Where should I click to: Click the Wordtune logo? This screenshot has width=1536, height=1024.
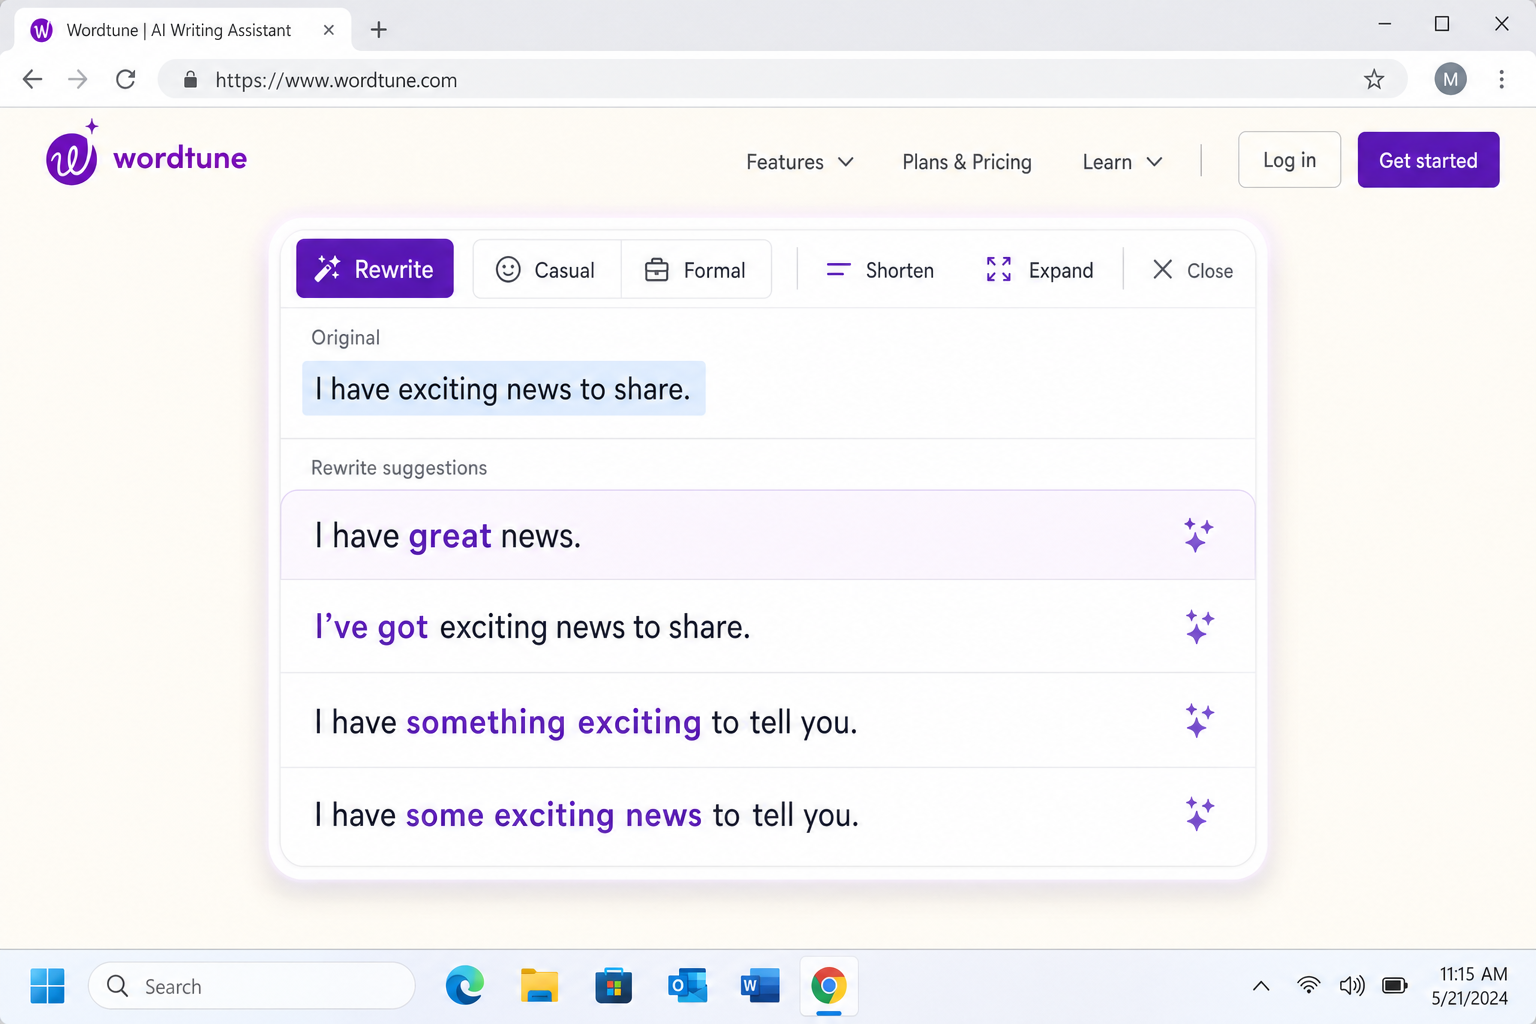click(146, 155)
